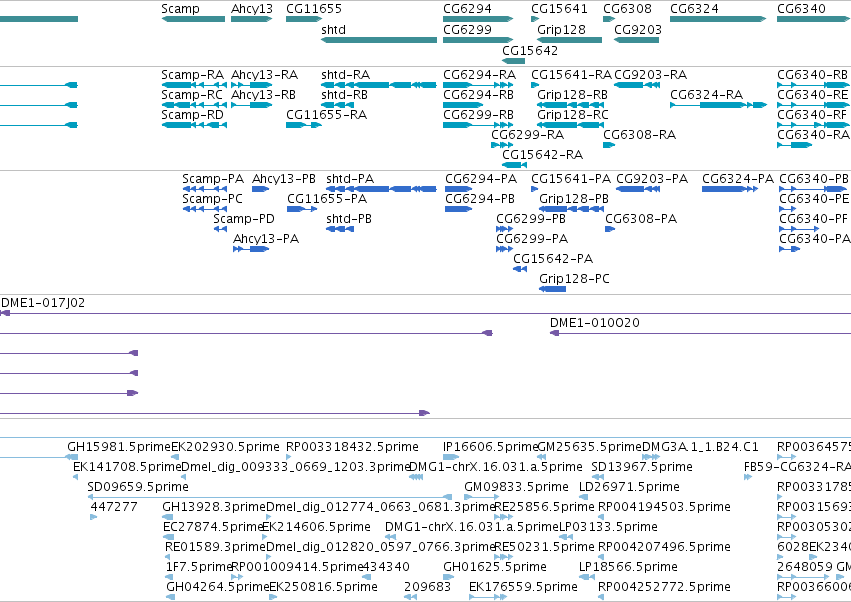Select the Scamp gene label

[180, 9]
